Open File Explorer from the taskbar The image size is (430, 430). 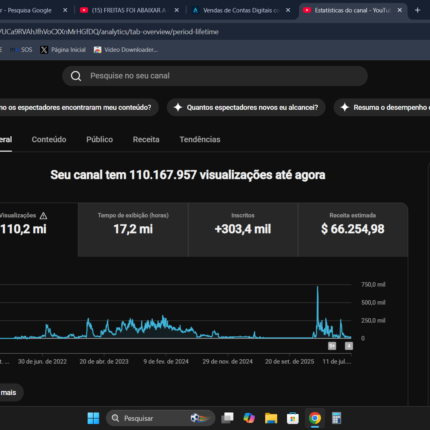click(x=271, y=418)
